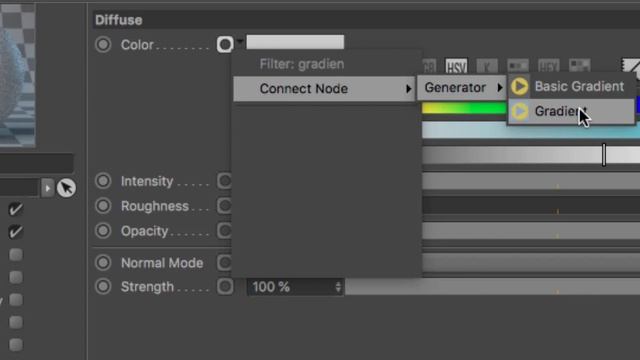Choose Connect Node in the context menu
Image resolution: width=640 pixels, height=360 pixels.
[324, 89]
